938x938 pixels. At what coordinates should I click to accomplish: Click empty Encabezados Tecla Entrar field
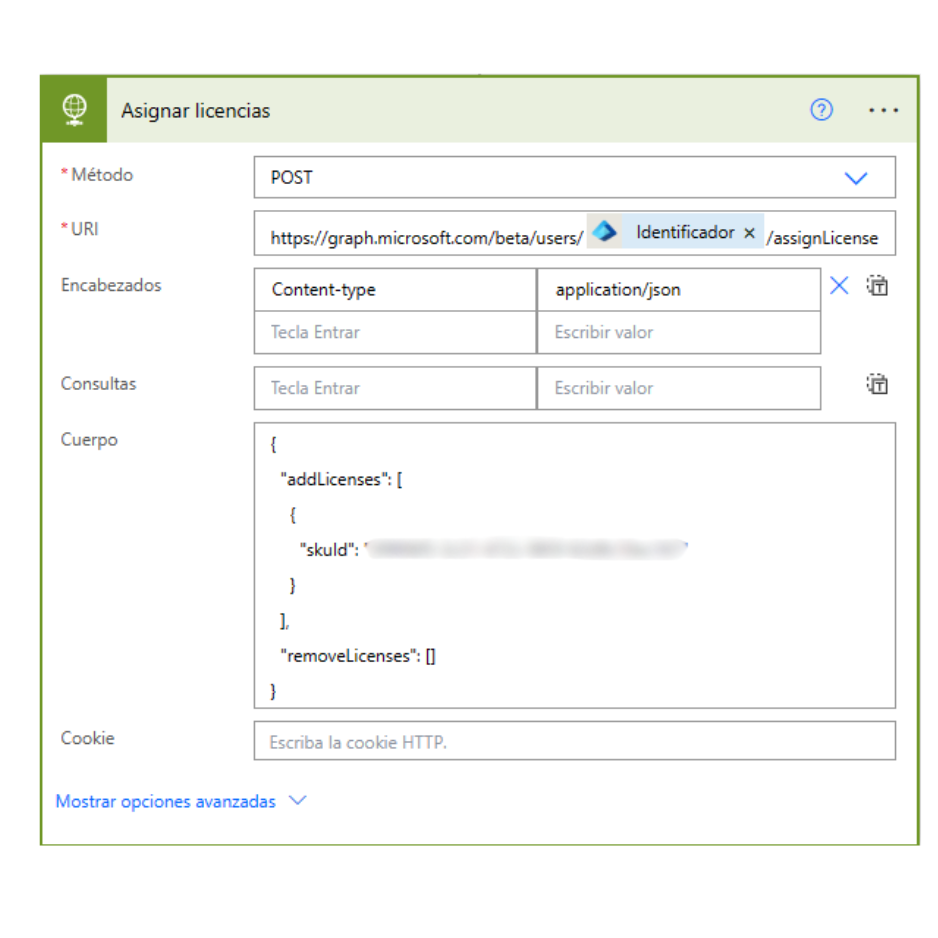[x=395, y=332]
